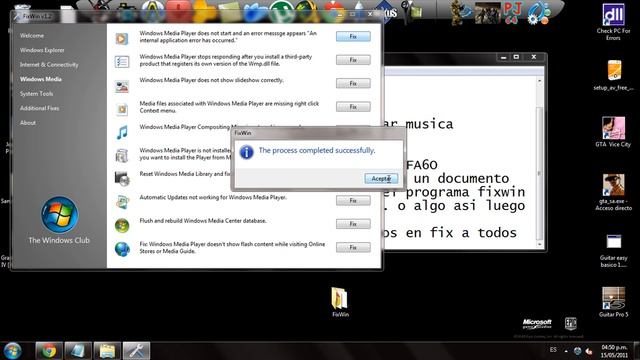640x360 pixels.
Task: Open gta_sa.exe Acceso directo shortcut
Action: pos(613,193)
